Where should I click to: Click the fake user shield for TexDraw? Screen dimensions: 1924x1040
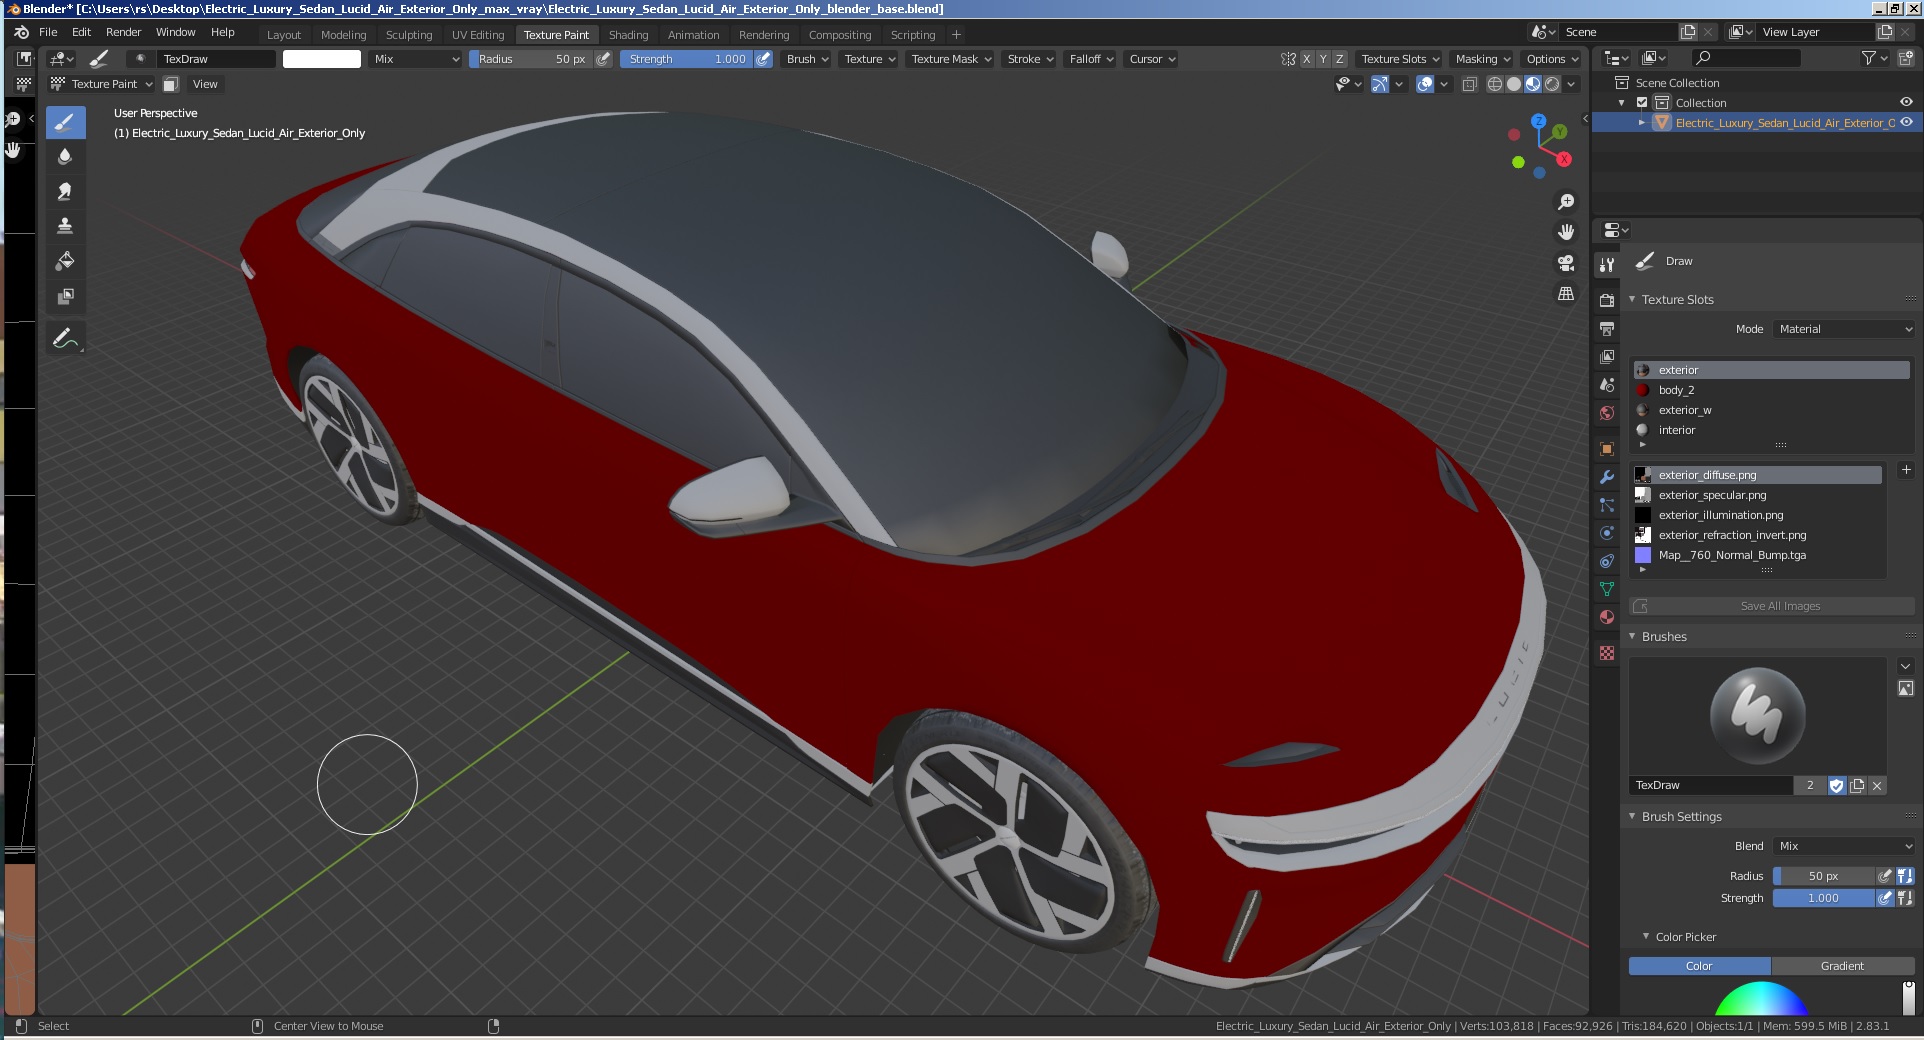tap(1836, 786)
